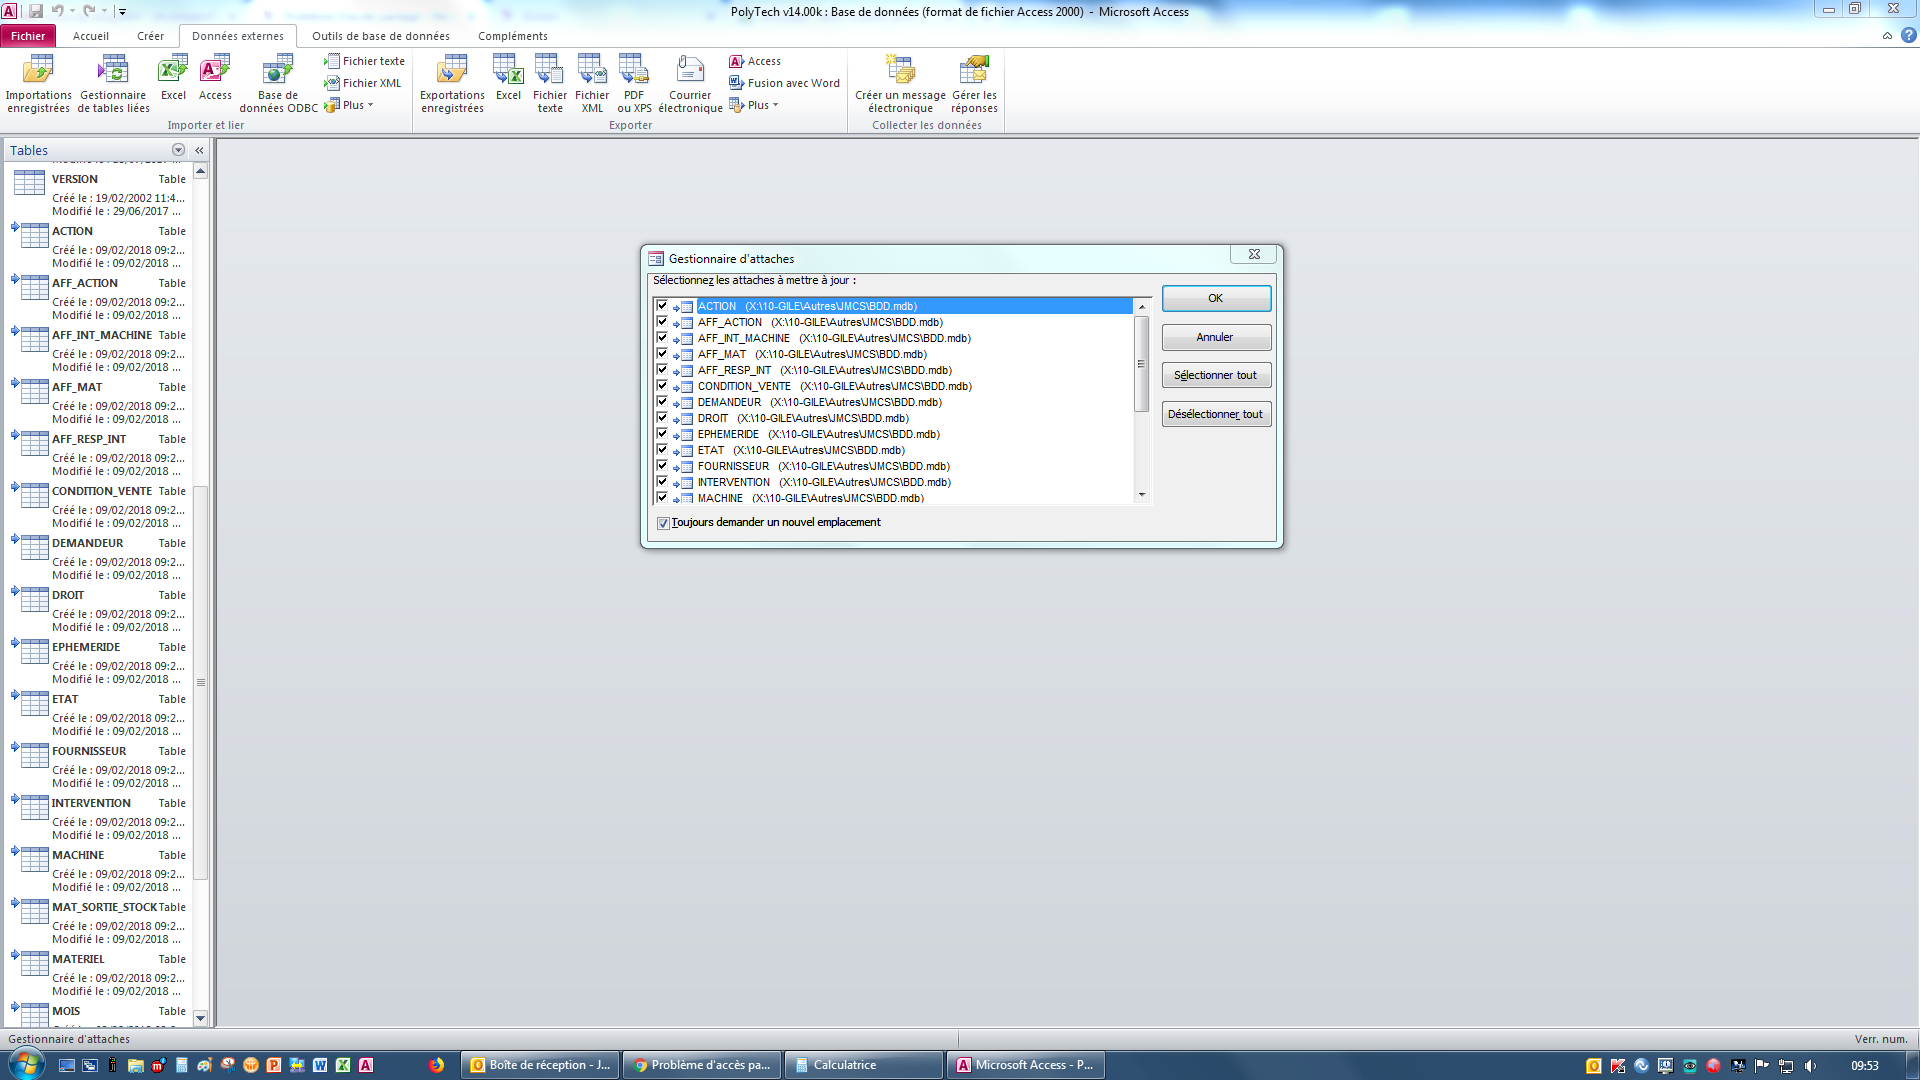Toggle checkbox for MACHINE table attachment
Image resolution: width=1920 pixels, height=1080 pixels.
pos(661,497)
